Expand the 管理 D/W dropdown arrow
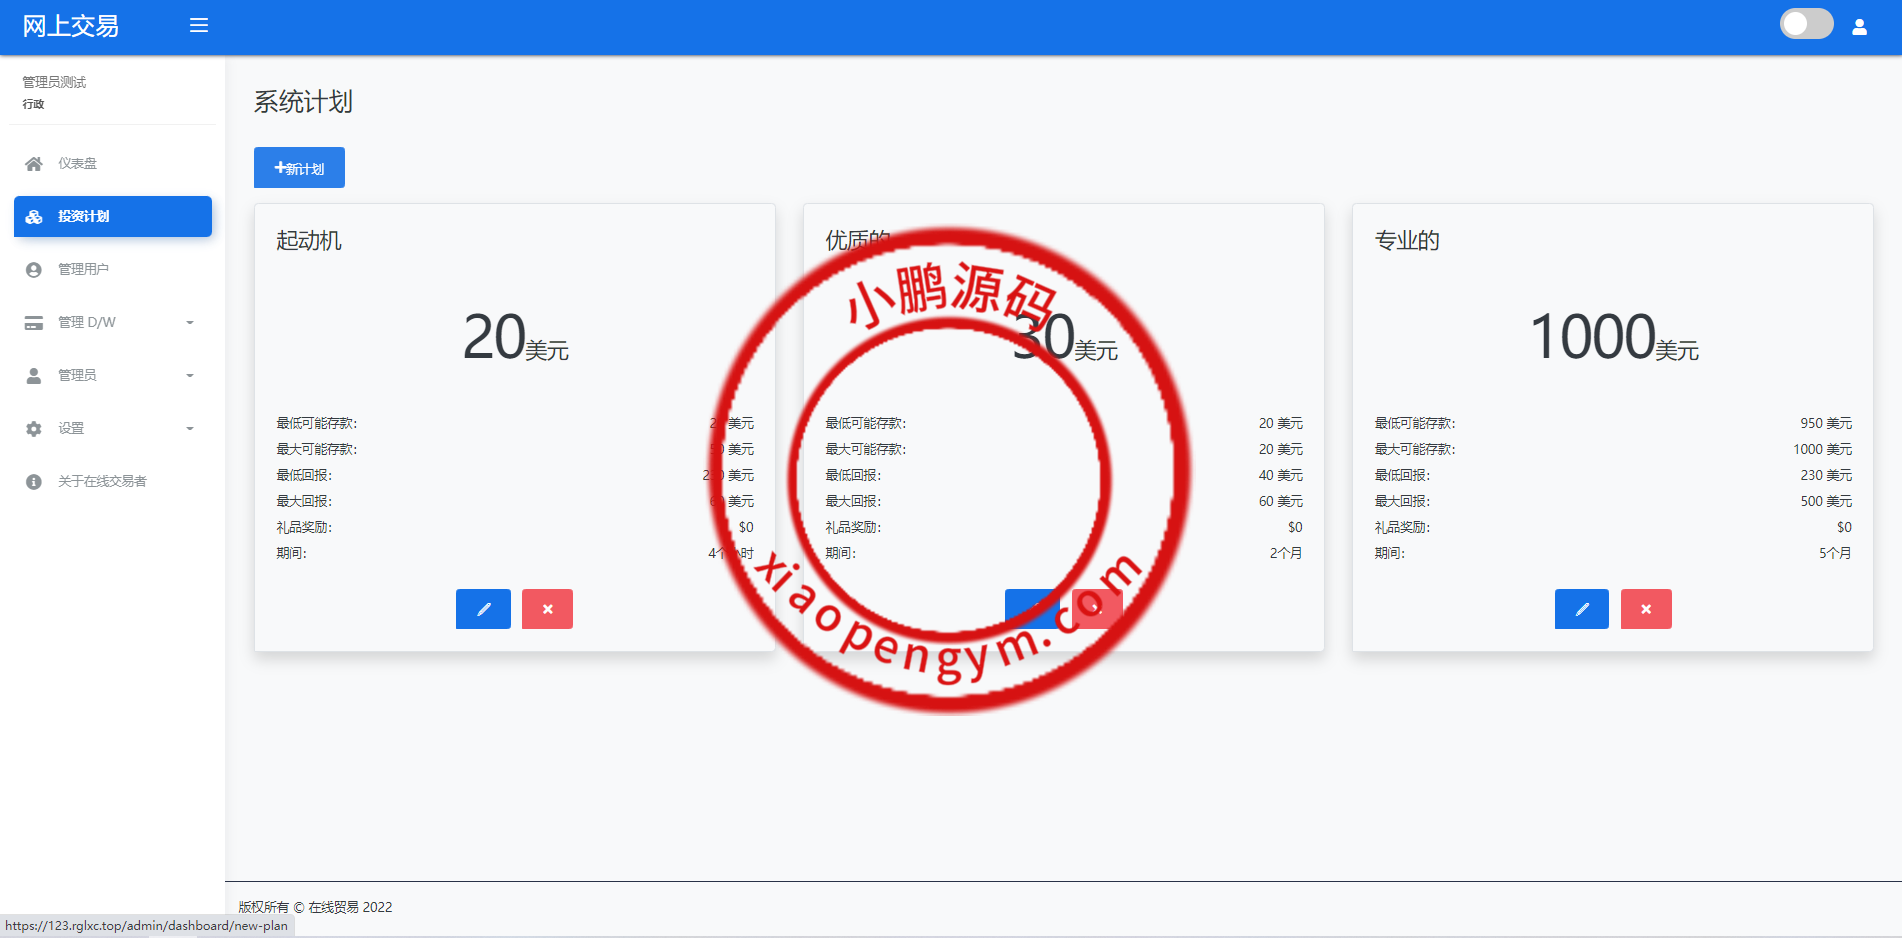The width and height of the screenshot is (1902, 938). tap(190, 323)
